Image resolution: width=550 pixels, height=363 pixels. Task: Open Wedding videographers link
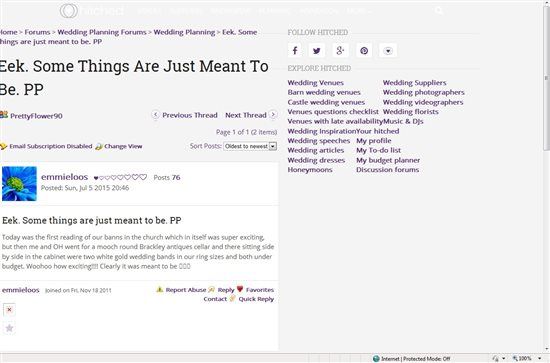tap(423, 102)
